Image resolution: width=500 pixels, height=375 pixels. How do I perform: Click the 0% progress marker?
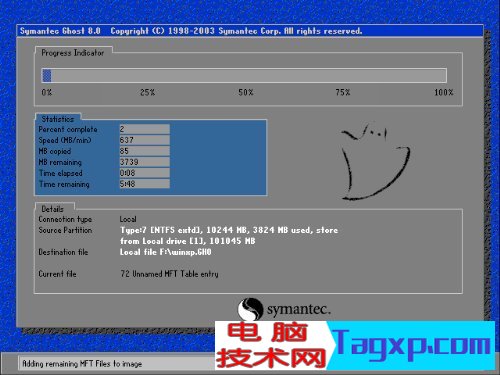click(47, 92)
